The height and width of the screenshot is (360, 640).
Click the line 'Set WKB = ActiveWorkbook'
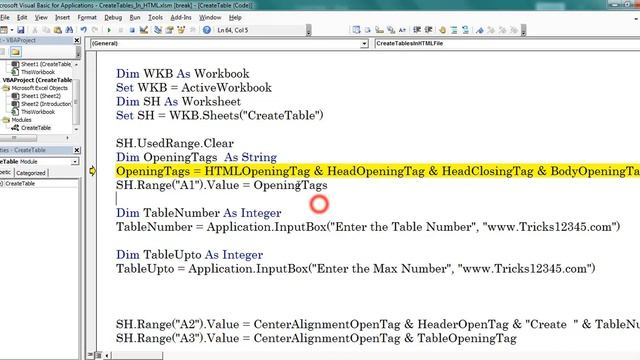coord(193,87)
